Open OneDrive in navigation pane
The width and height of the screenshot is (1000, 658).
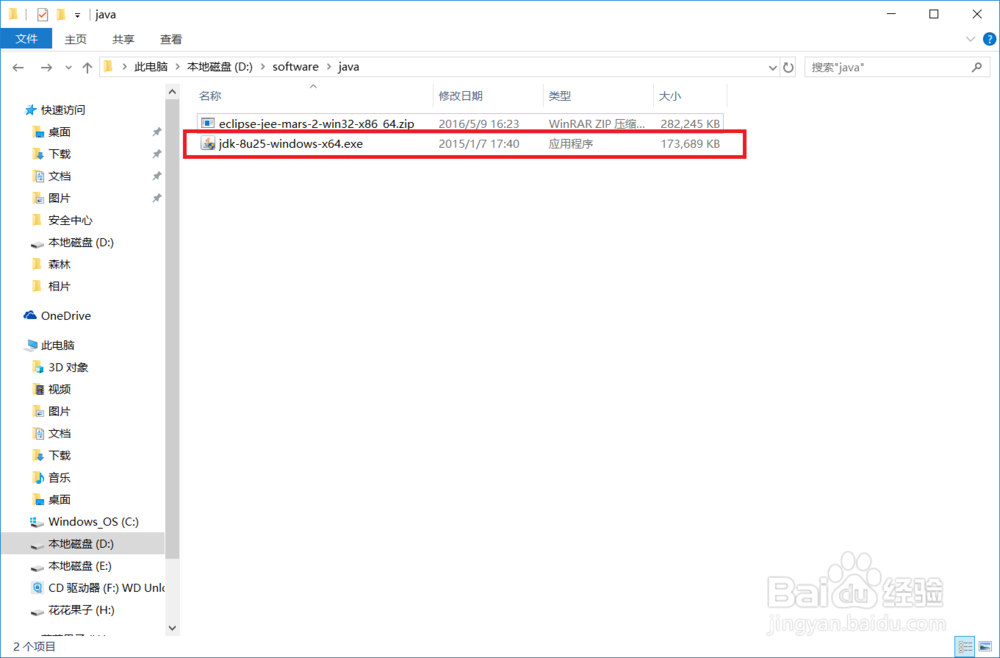click(66, 316)
